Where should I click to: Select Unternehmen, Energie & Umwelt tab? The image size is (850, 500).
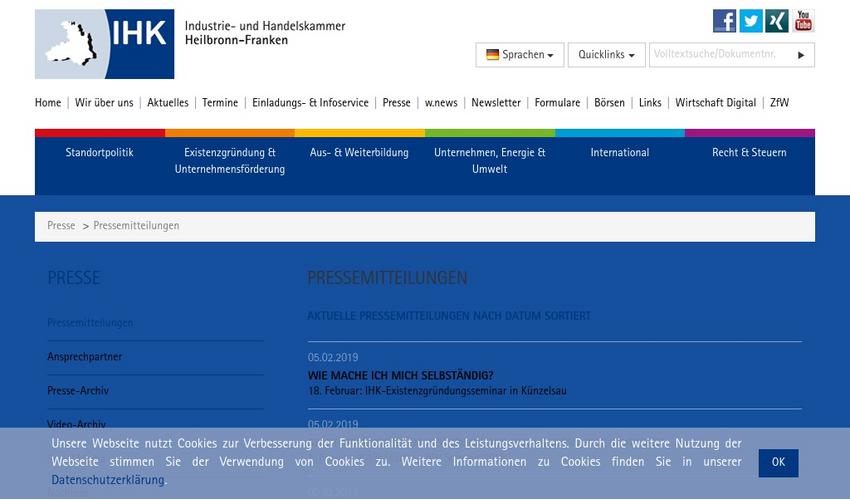tap(490, 161)
